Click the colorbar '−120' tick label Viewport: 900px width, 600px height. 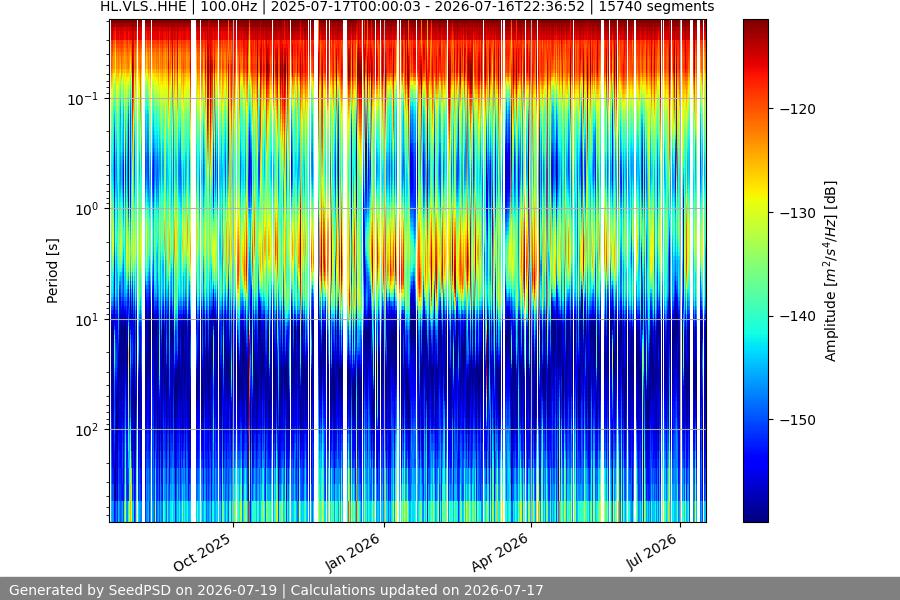[x=798, y=109]
